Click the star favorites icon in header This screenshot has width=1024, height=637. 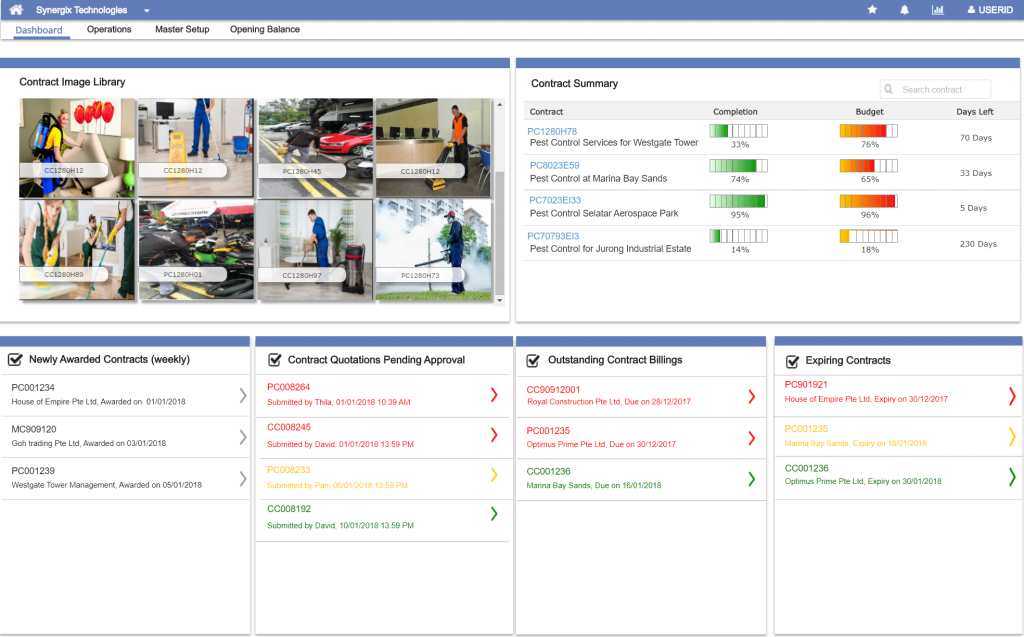(872, 9)
